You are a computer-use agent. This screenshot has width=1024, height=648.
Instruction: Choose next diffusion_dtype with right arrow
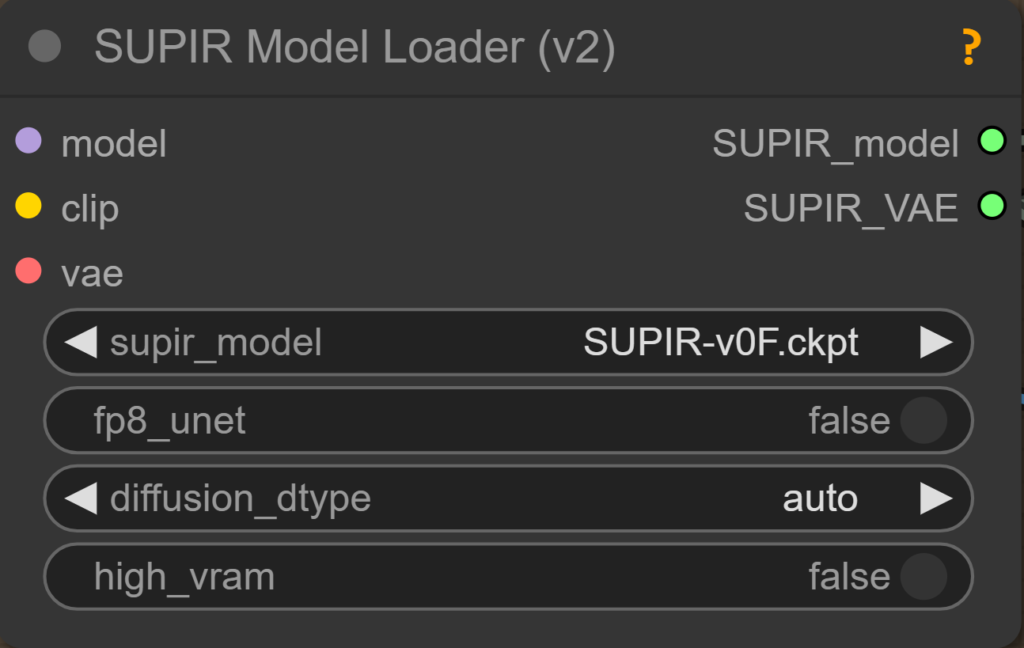[x=936, y=498]
